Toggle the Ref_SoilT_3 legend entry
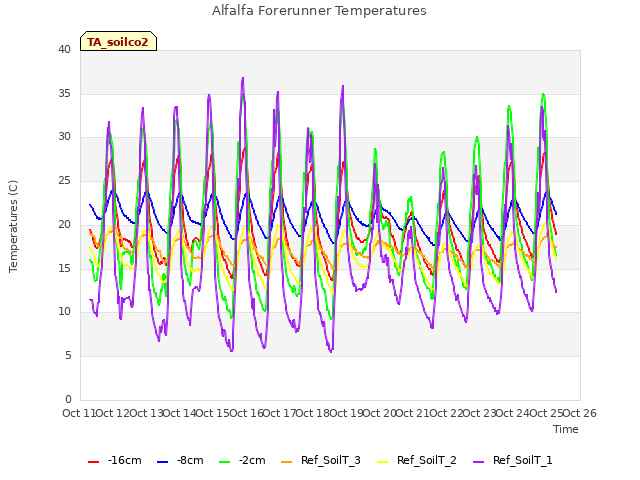The width and height of the screenshot is (640, 480). click(321, 461)
